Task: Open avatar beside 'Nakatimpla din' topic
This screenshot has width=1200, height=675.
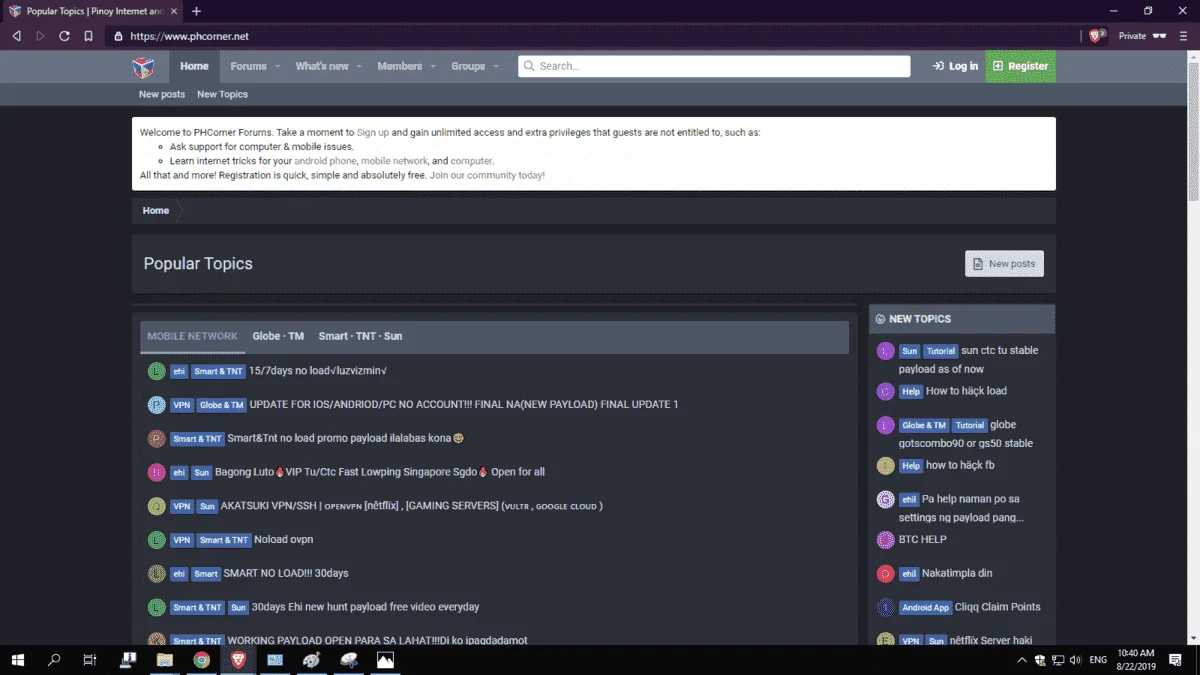Action: pyautogui.click(x=885, y=574)
